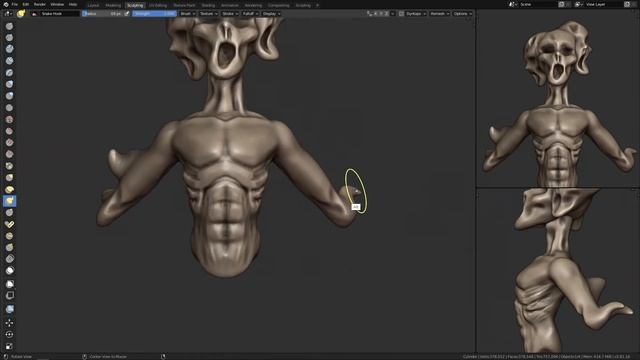The height and width of the screenshot is (360, 640).
Task: Add a new workspace with plus button
Action: [318, 5]
